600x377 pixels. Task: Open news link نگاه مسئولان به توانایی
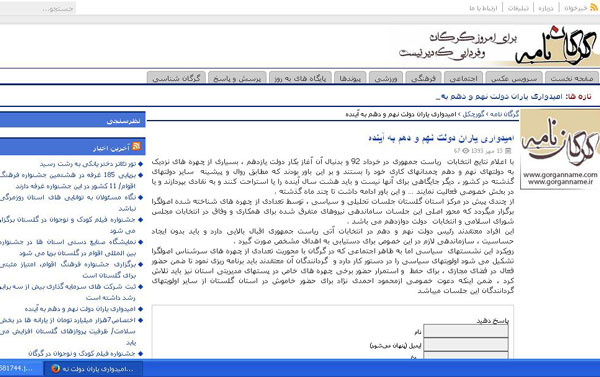pos(68,202)
